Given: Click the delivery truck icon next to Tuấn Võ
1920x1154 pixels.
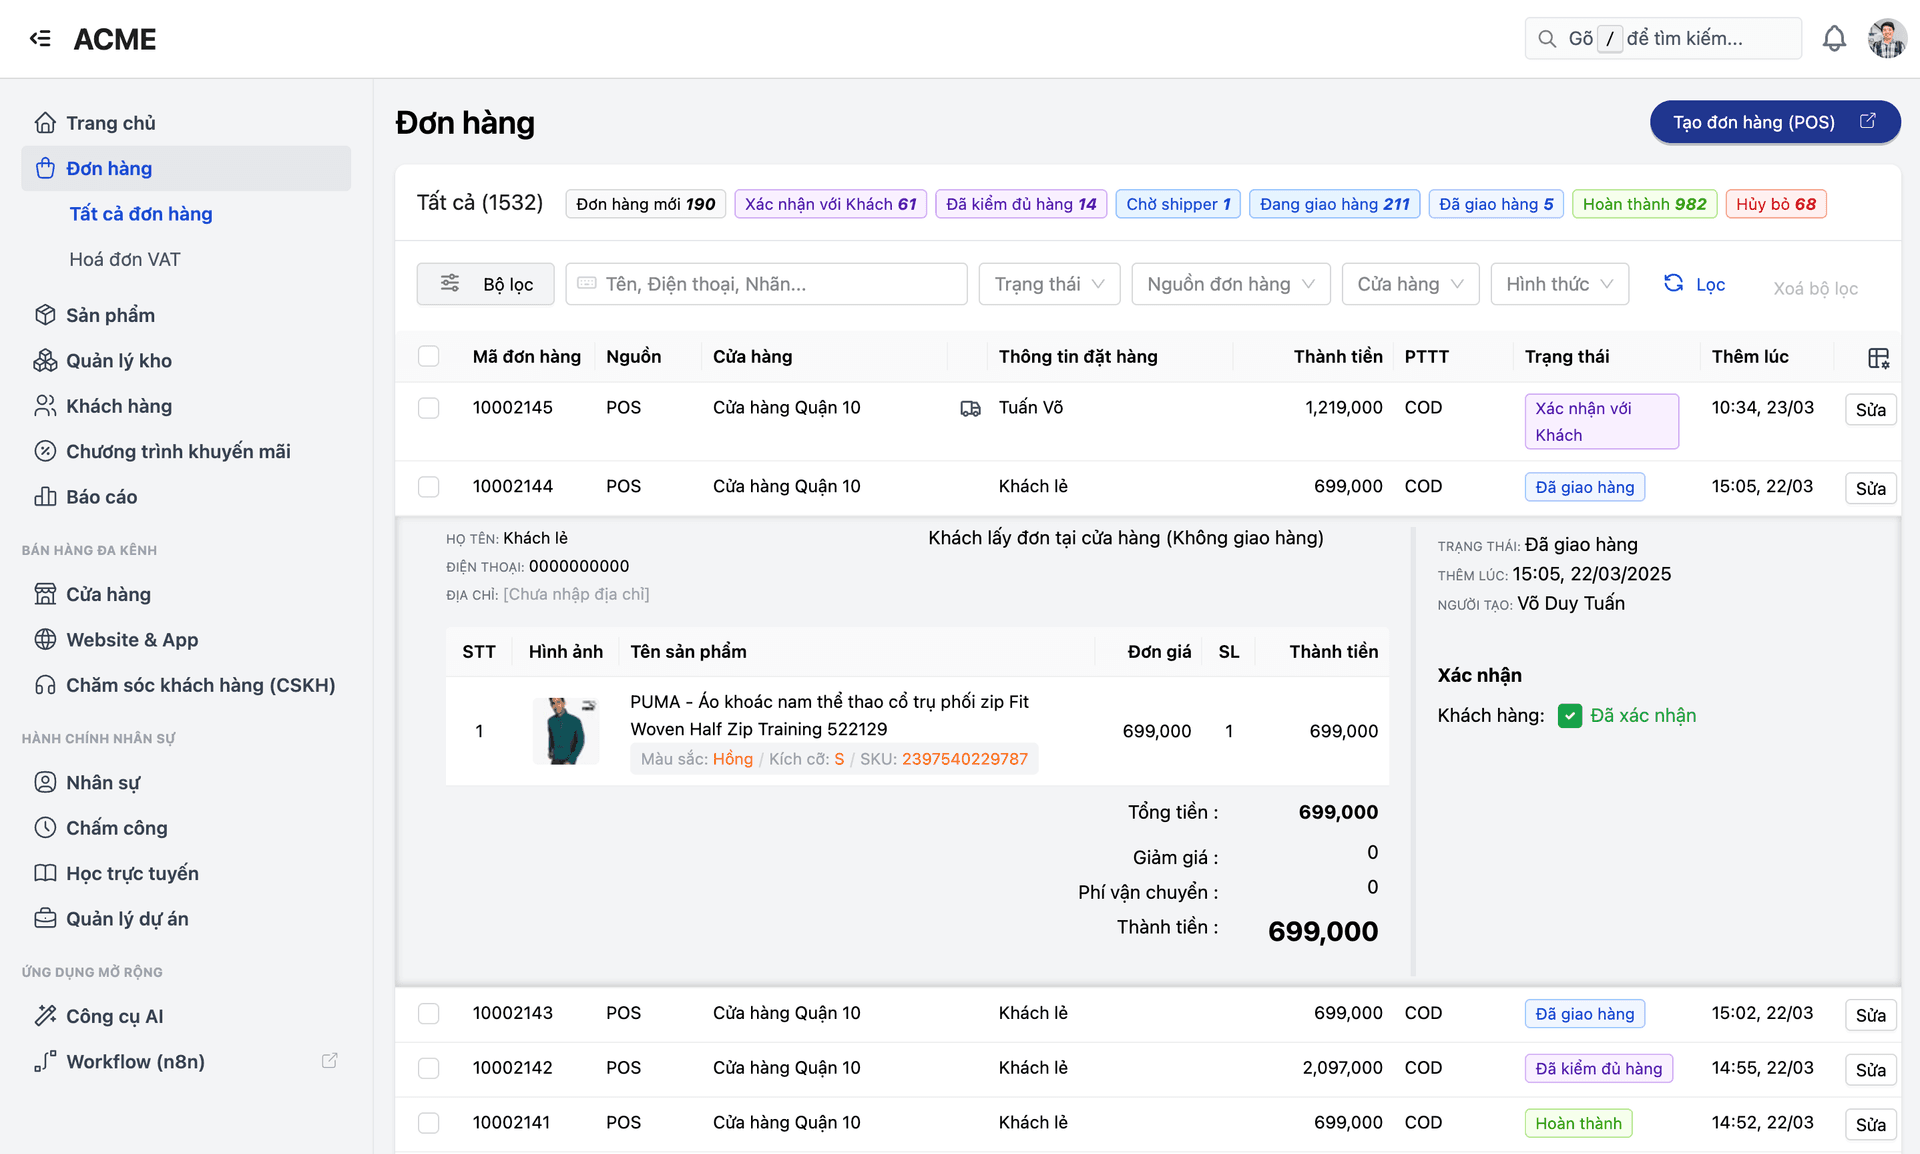Looking at the screenshot, I should pos(969,408).
